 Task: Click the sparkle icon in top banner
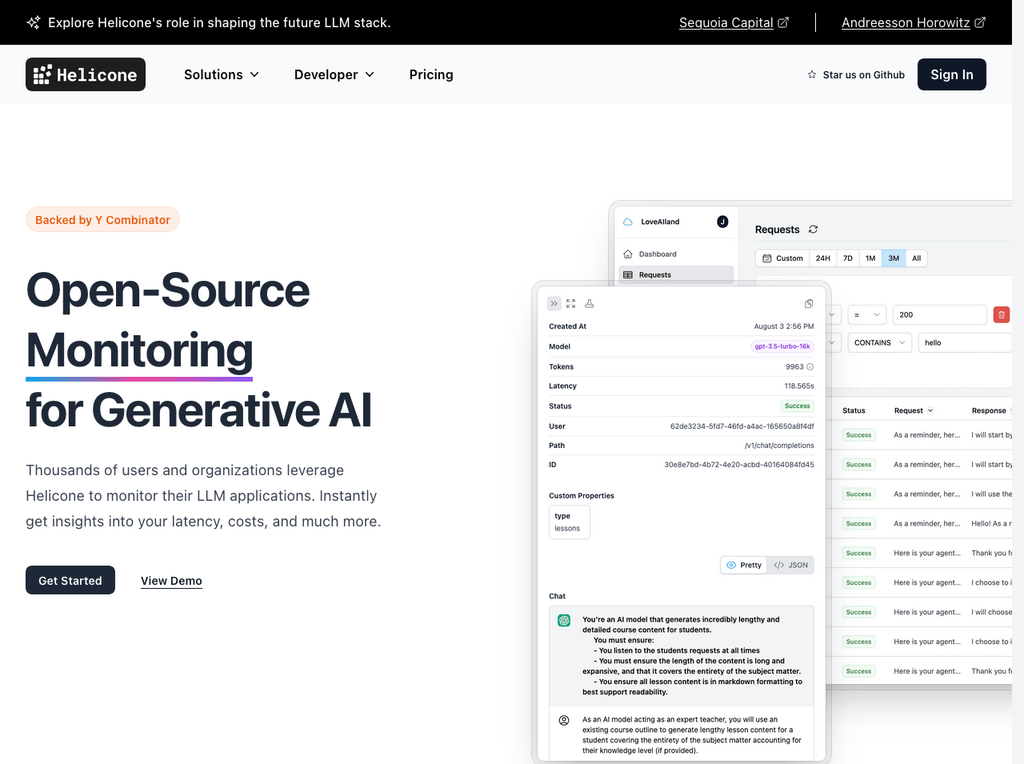coord(33,23)
